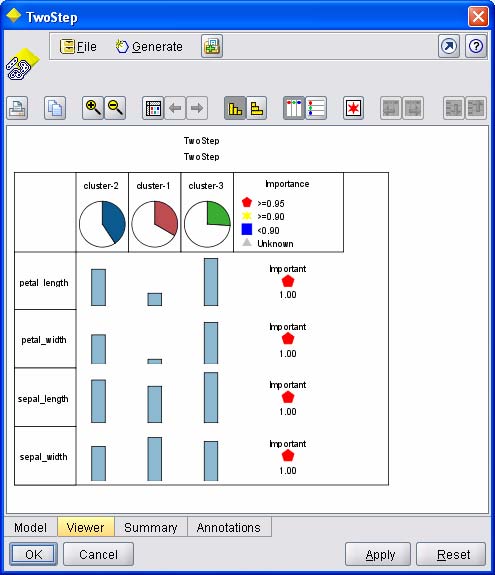This screenshot has height=575, width=495.
Task: Close the TwoStep window
Action: (x=478, y=17)
